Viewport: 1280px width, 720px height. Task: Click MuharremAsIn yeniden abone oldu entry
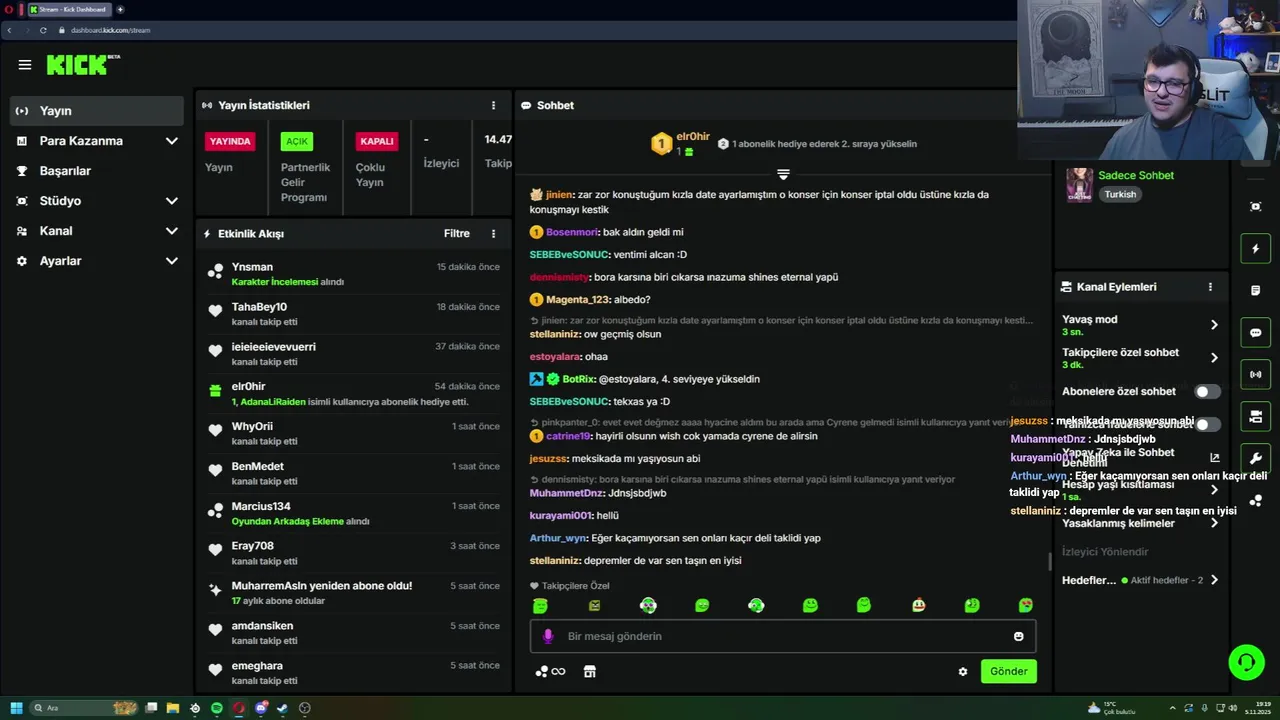tap(355, 593)
